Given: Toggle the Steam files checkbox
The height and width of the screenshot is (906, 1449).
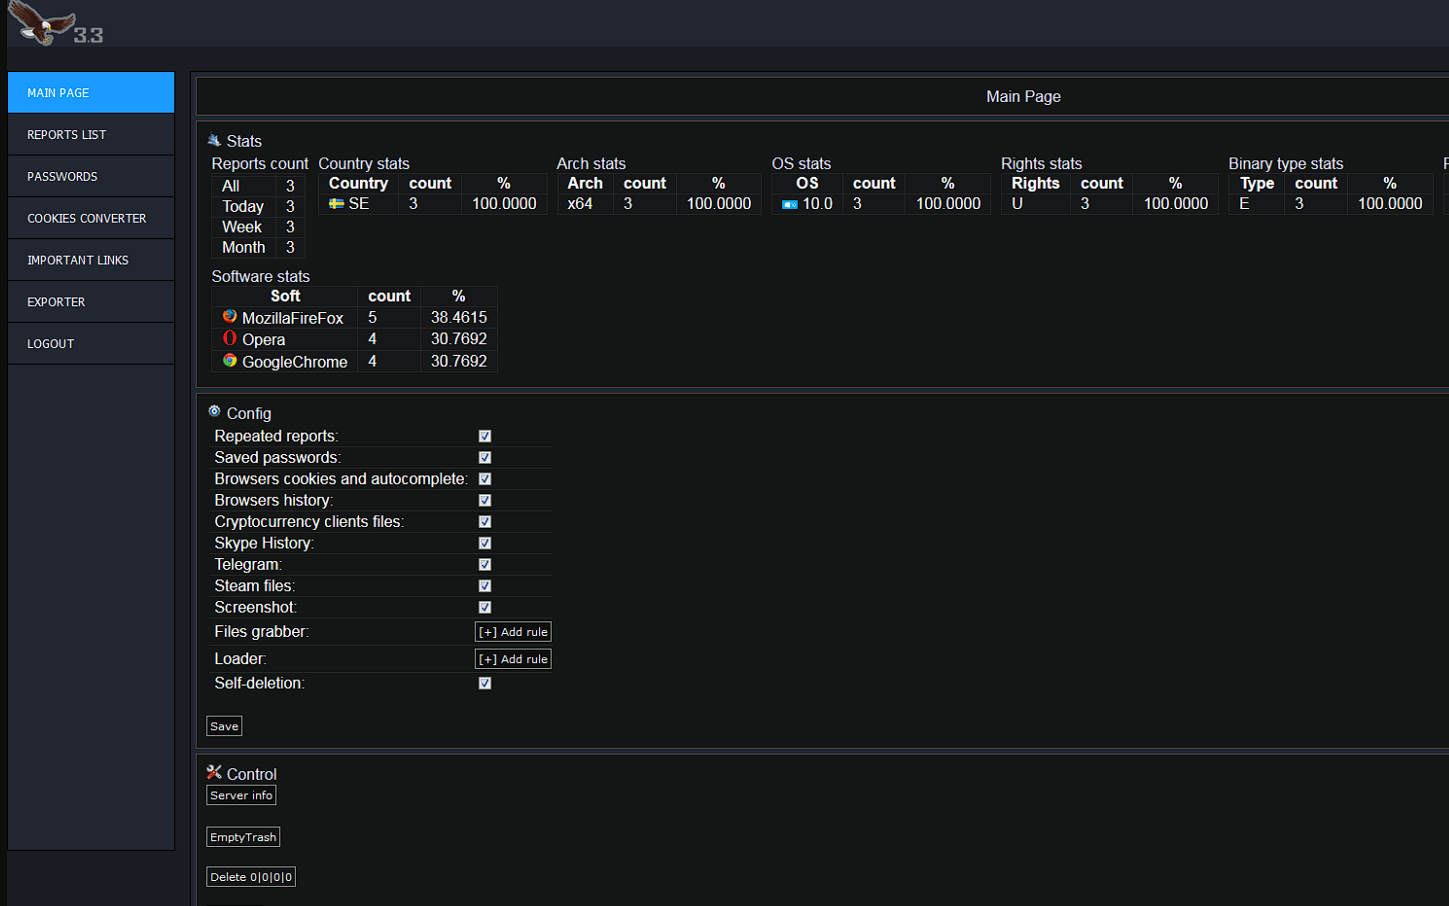Looking at the screenshot, I should click(x=485, y=586).
